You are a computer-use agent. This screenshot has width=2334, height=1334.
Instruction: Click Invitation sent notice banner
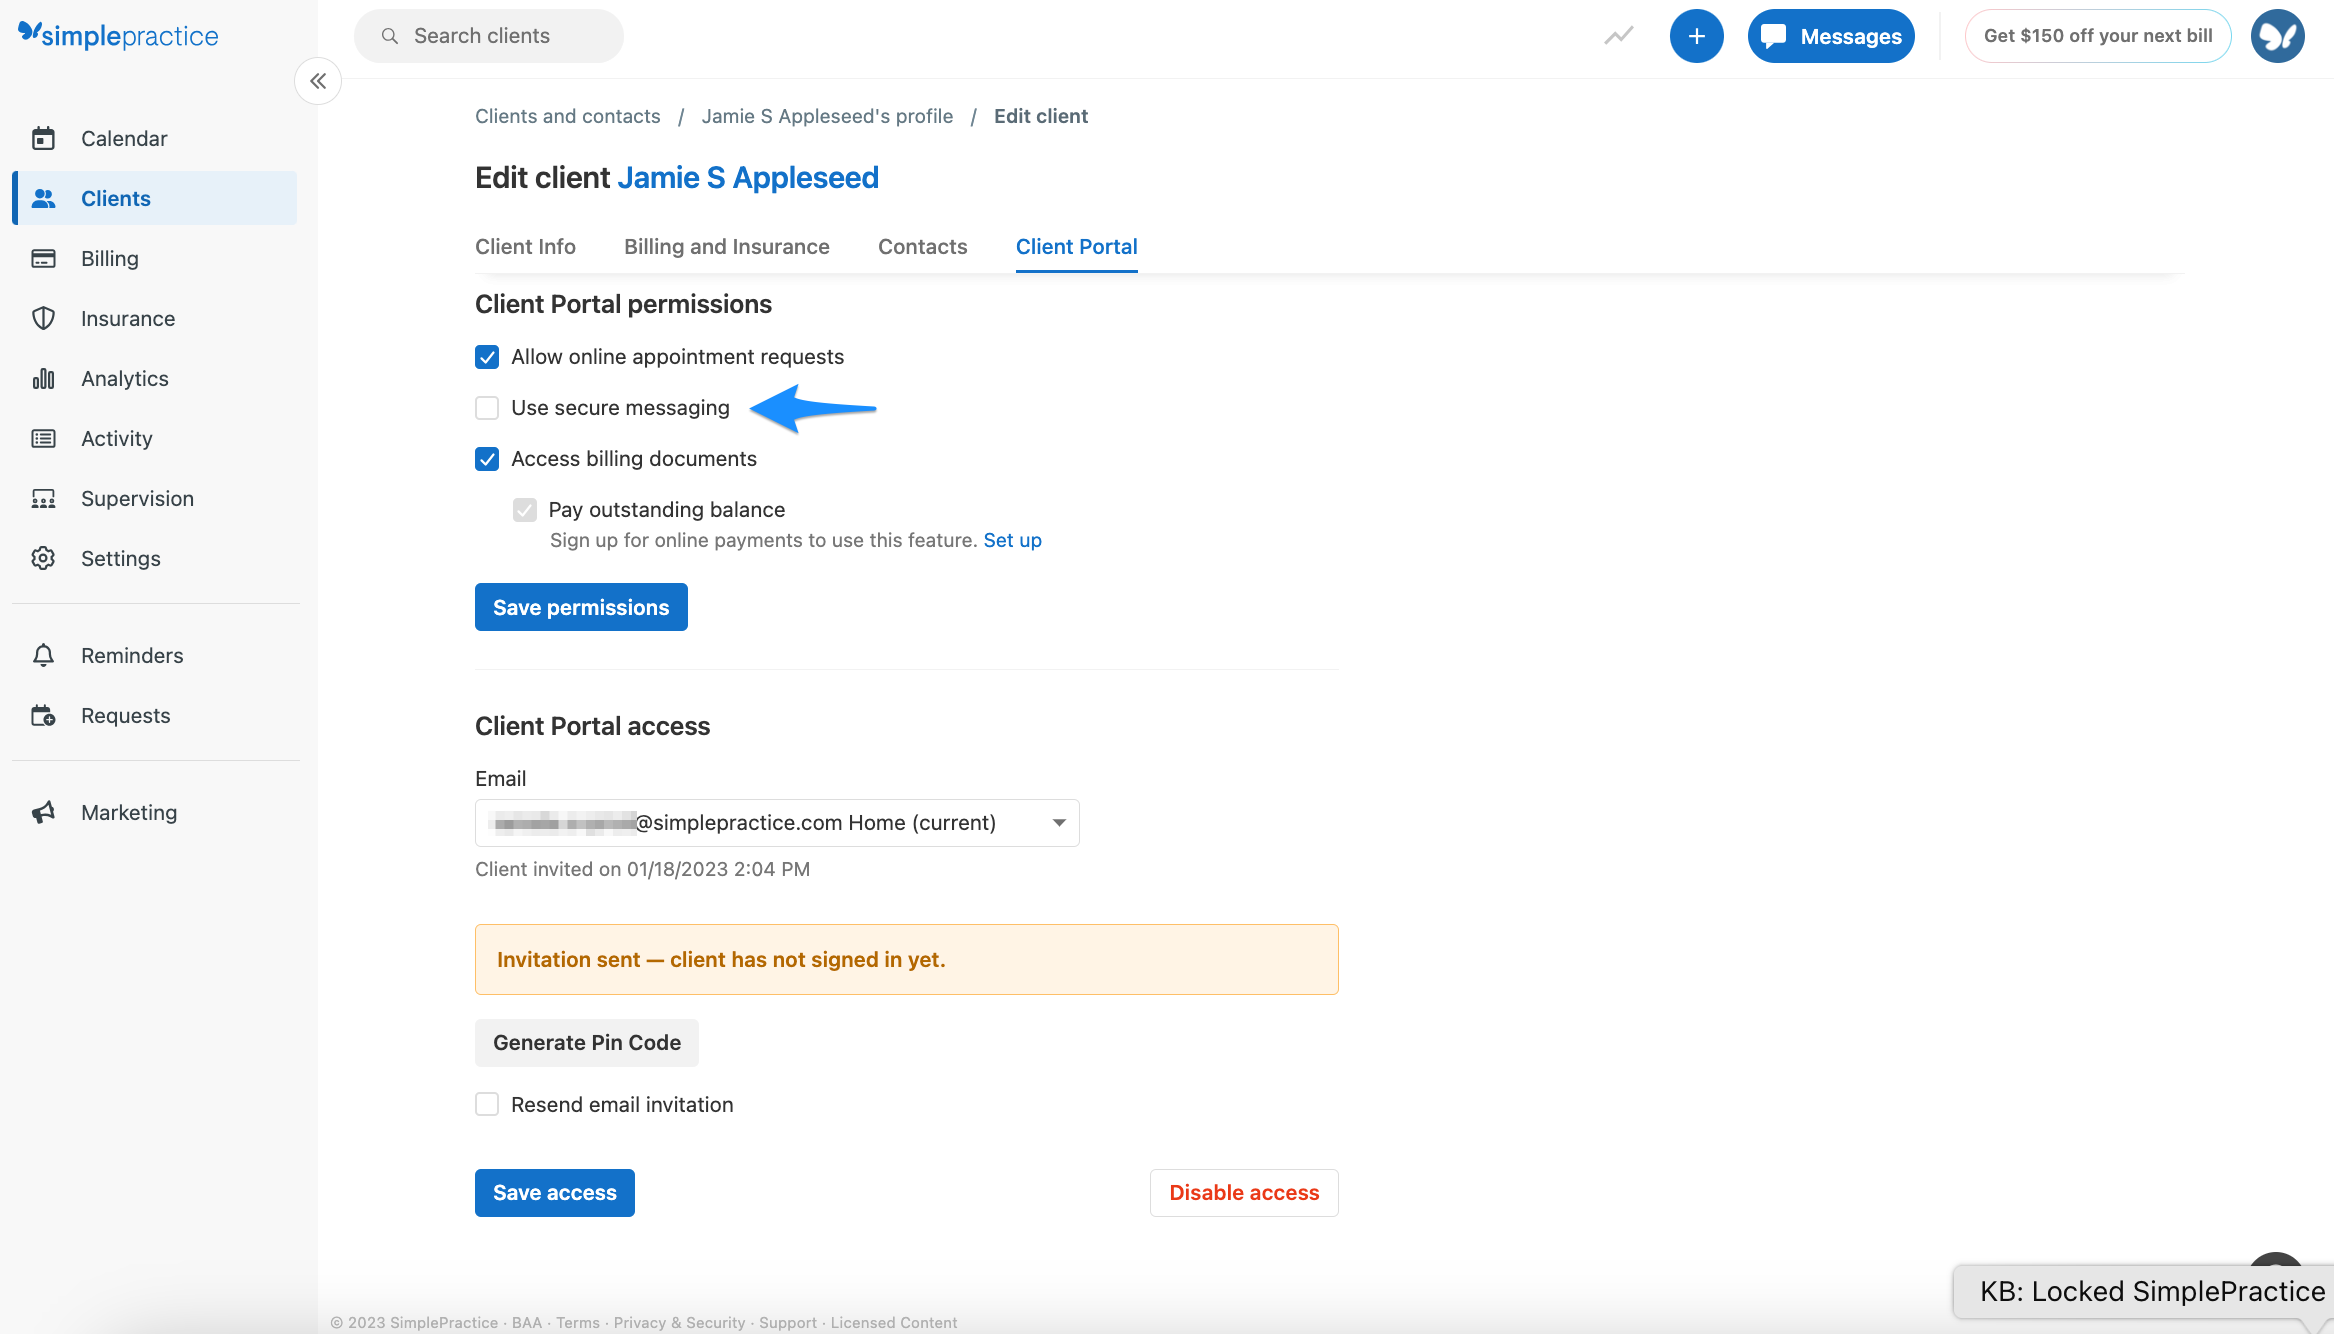pos(907,959)
